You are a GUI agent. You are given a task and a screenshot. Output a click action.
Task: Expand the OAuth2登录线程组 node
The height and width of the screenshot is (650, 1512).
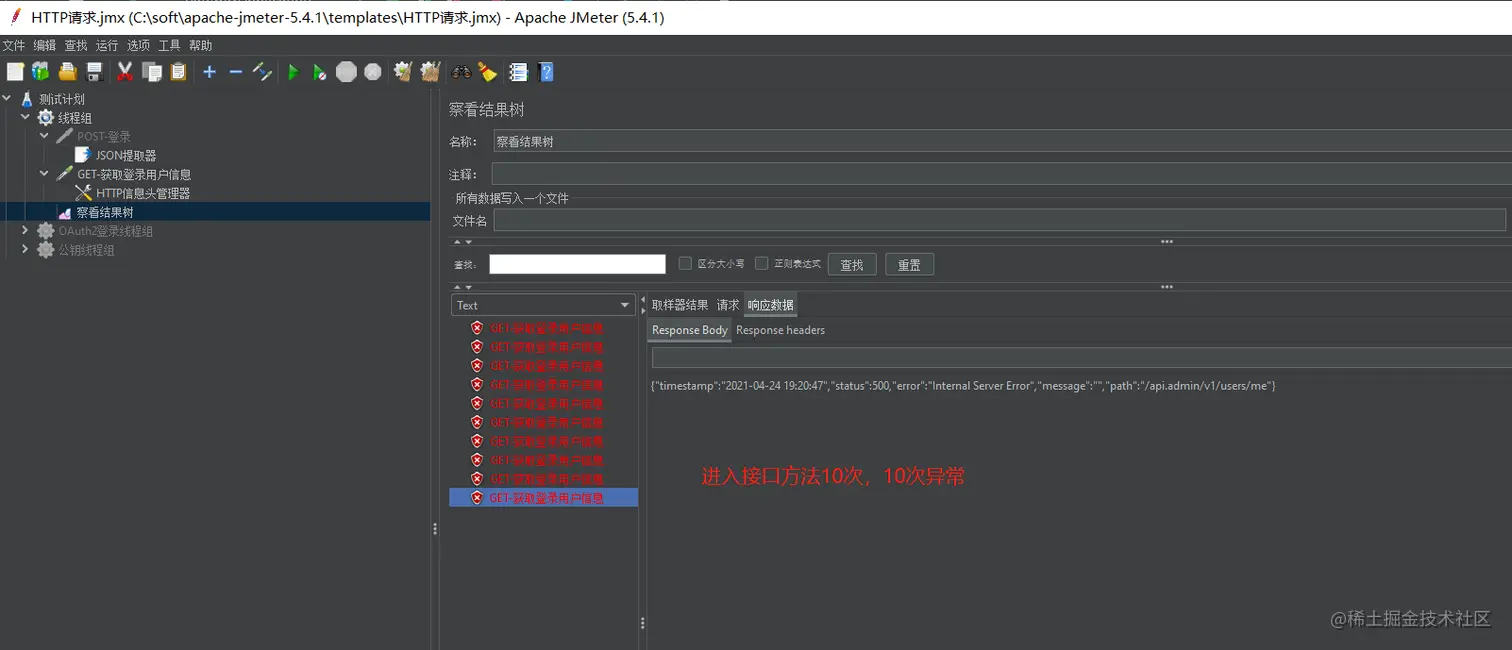click(x=25, y=230)
